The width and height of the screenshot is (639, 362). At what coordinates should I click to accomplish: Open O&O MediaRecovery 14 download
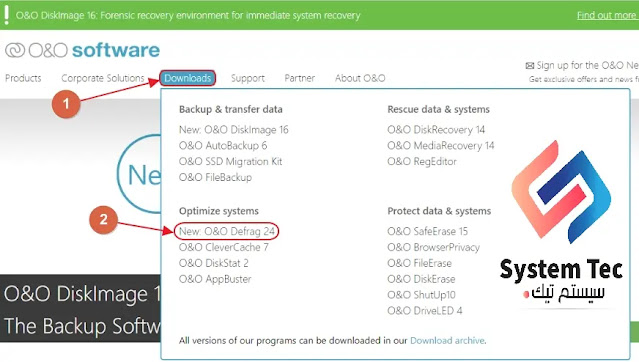tap(441, 146)
